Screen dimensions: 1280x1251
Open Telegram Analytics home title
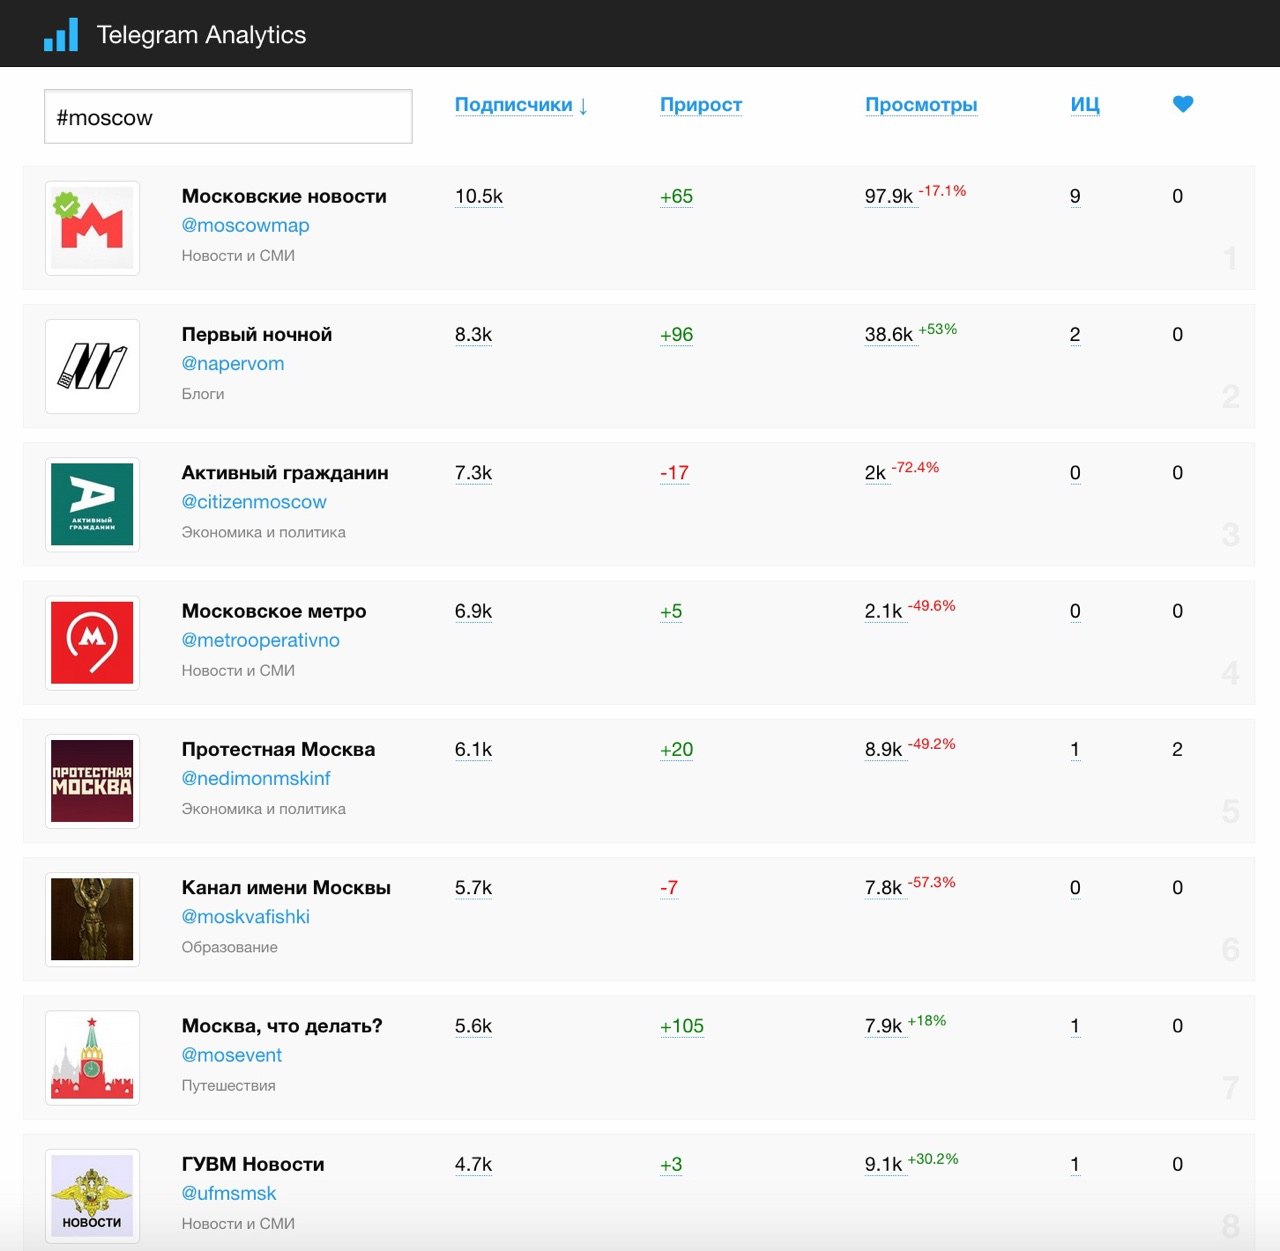click(201, 35)
